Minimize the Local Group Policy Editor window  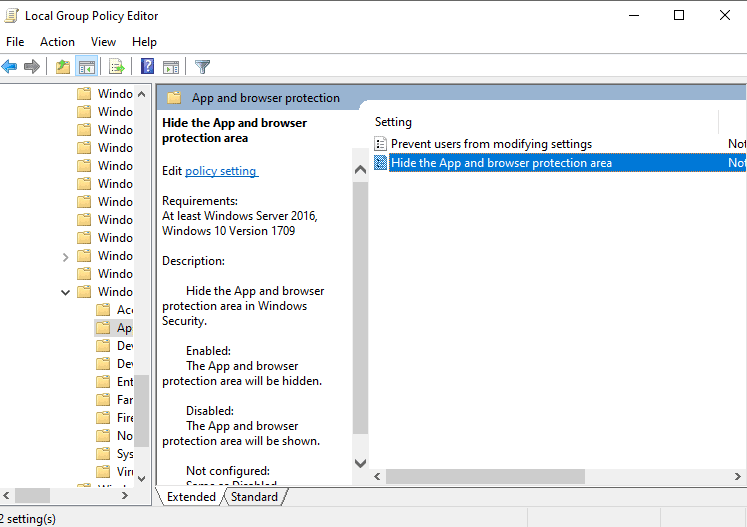634,15
